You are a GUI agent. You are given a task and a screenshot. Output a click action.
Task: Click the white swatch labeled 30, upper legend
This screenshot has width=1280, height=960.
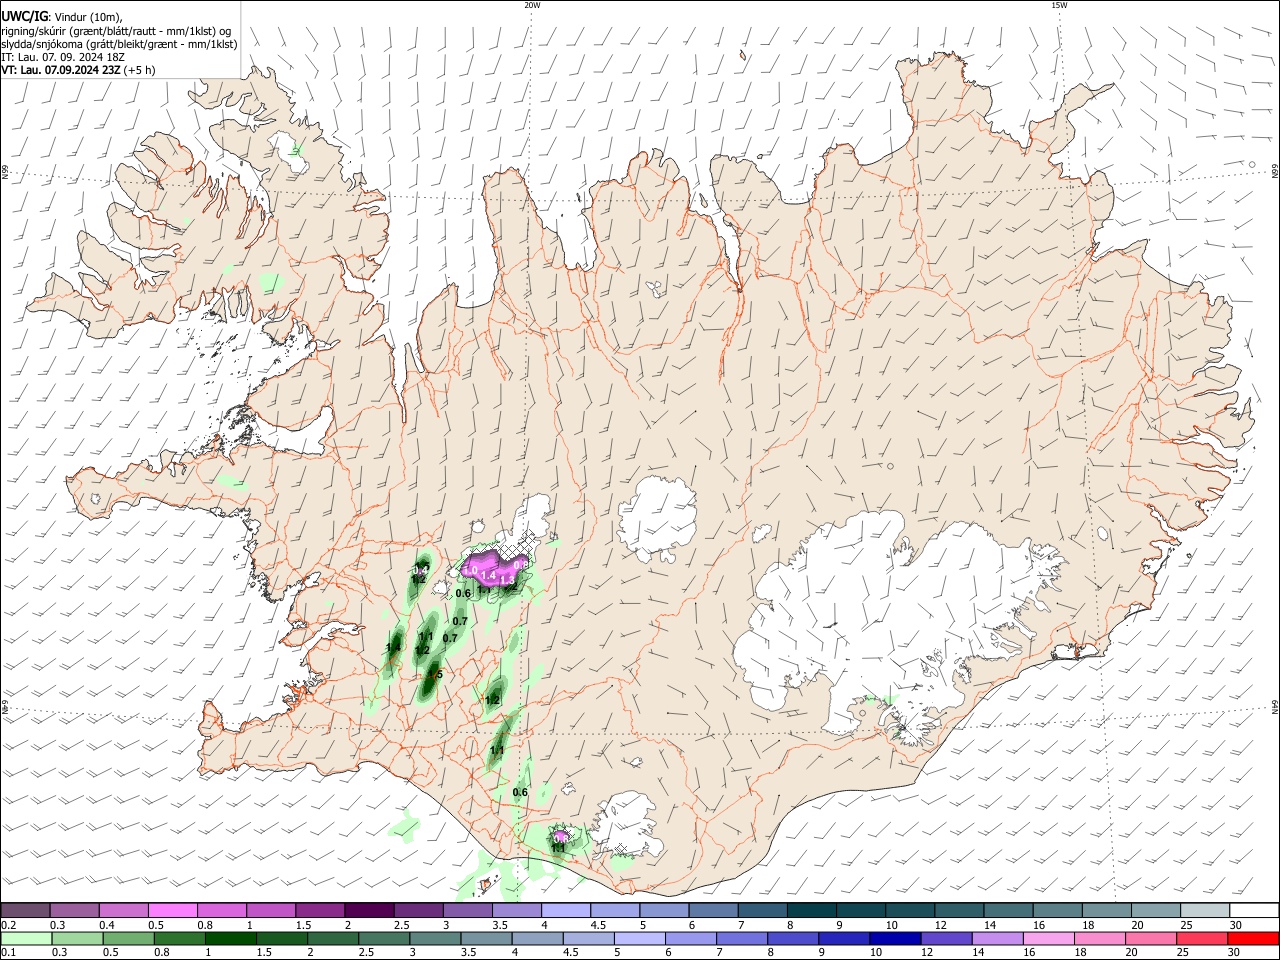coord(1255,910)
